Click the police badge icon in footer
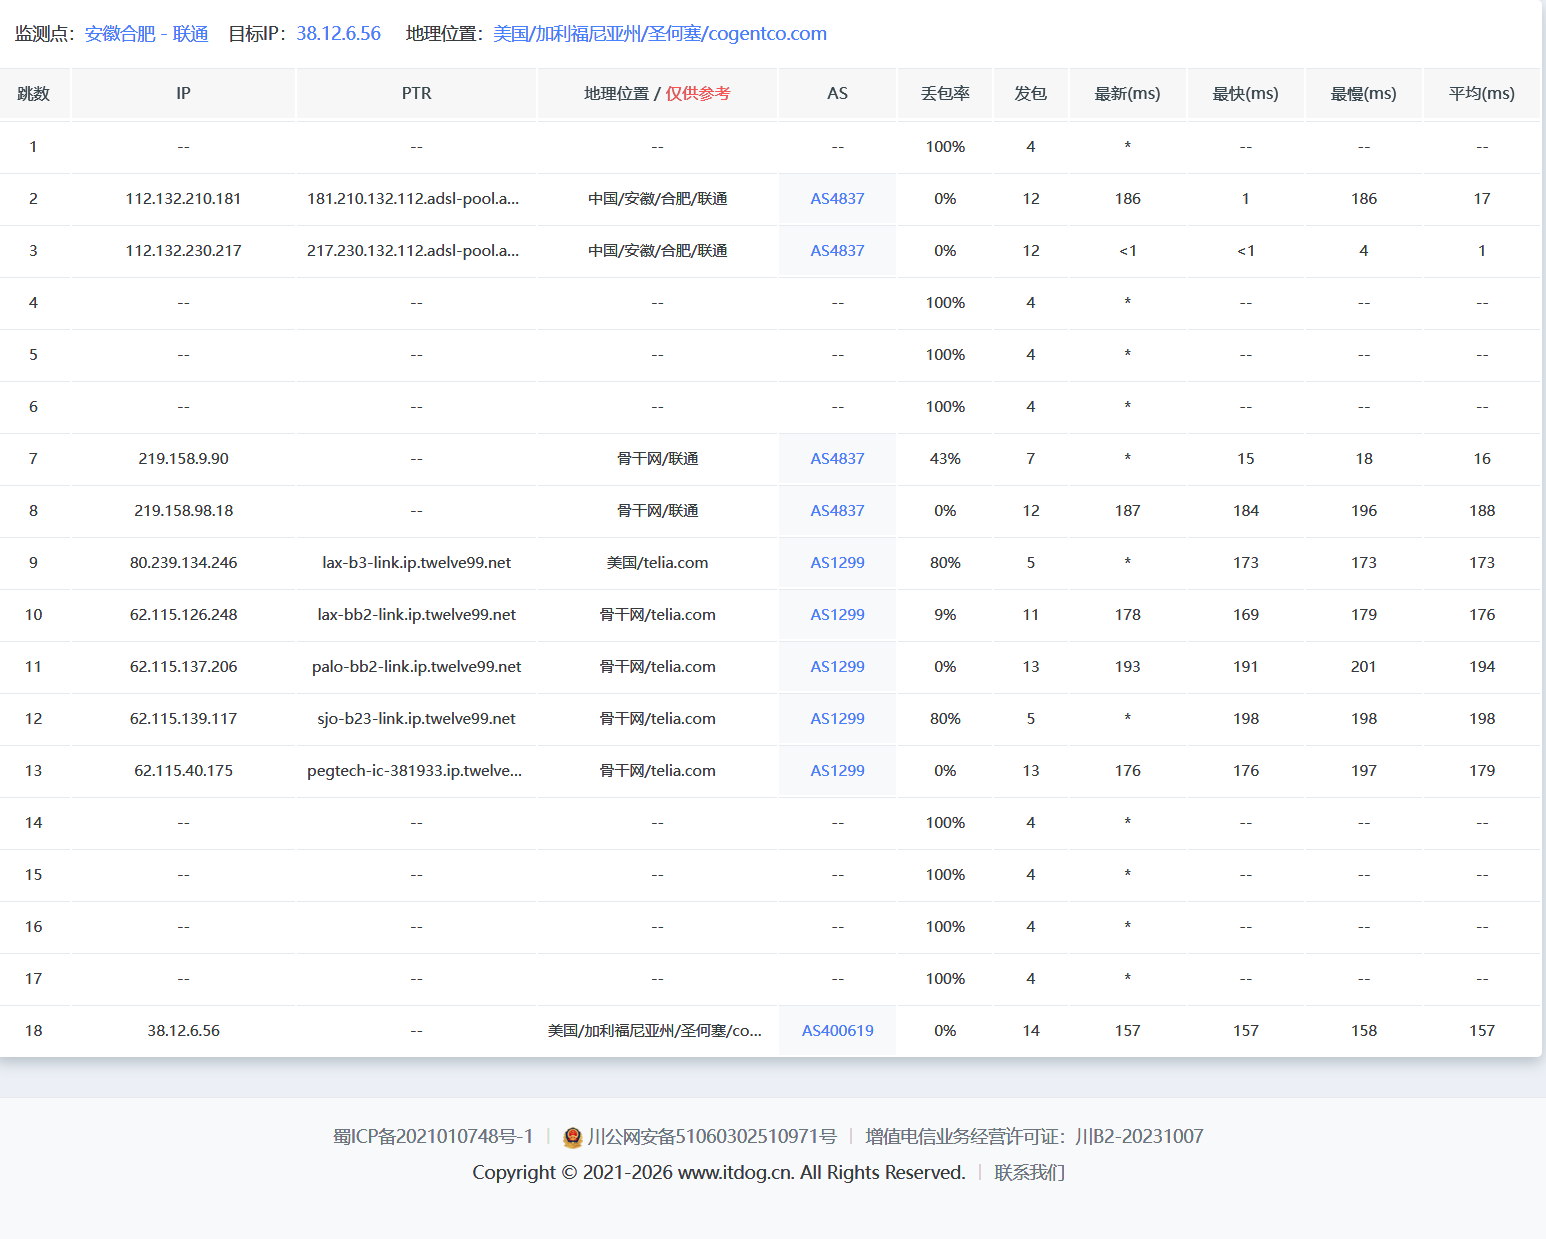 573,1137
